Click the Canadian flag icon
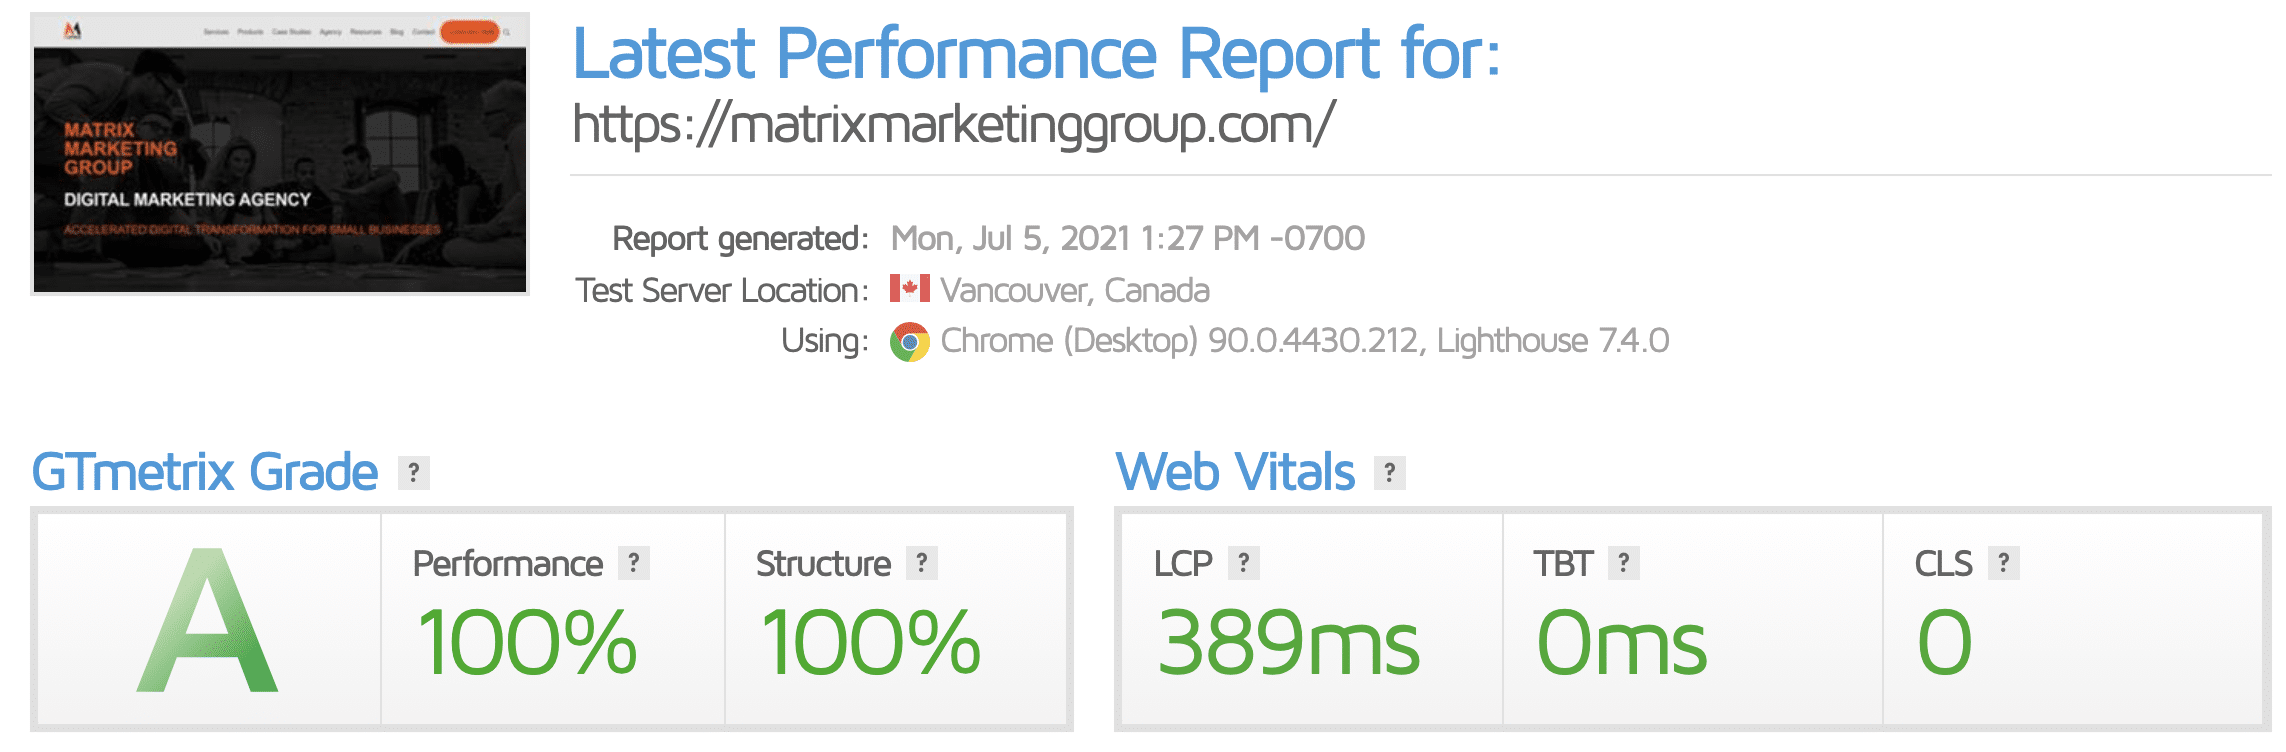Image resolution: width=2286 pixels, height=752 pixels. 910,289
